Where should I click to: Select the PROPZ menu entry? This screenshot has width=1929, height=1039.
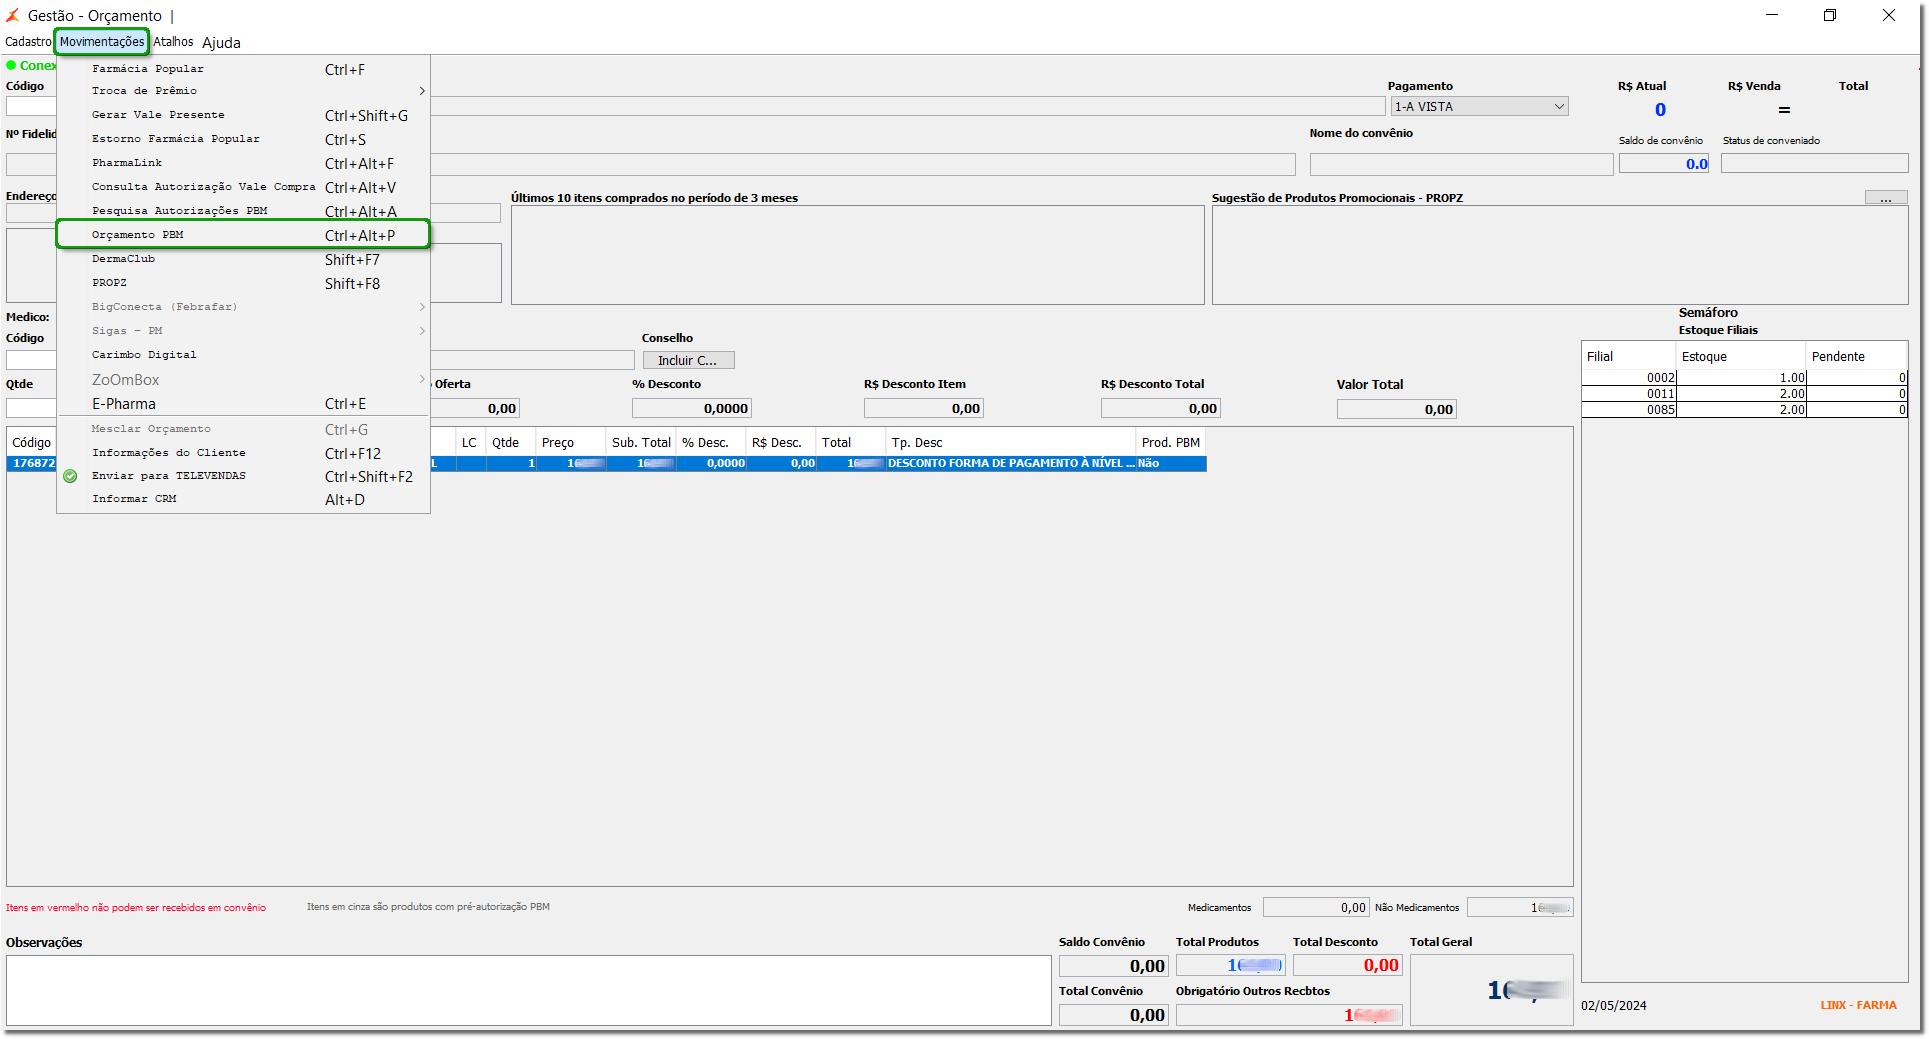pos(243,283)
